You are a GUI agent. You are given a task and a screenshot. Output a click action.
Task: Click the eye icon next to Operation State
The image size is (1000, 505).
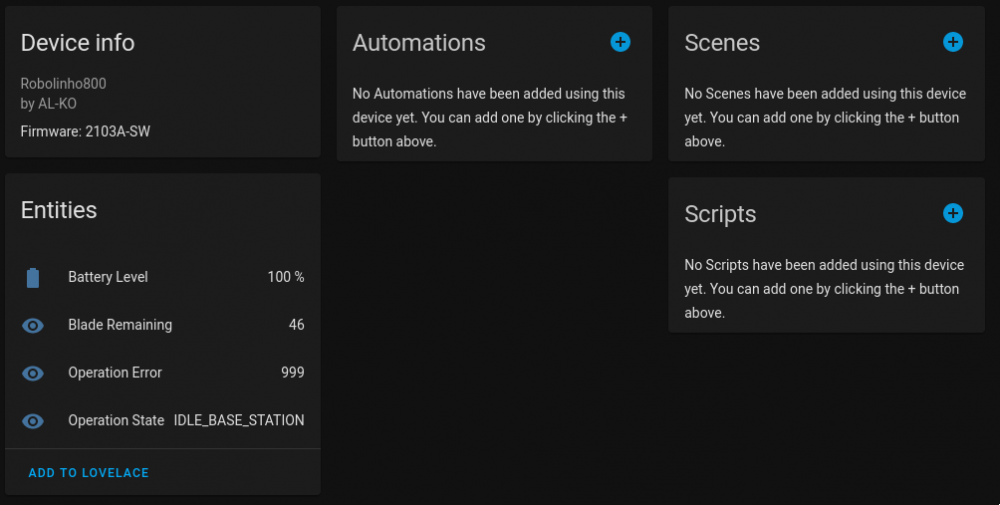[x=33, y=421]
